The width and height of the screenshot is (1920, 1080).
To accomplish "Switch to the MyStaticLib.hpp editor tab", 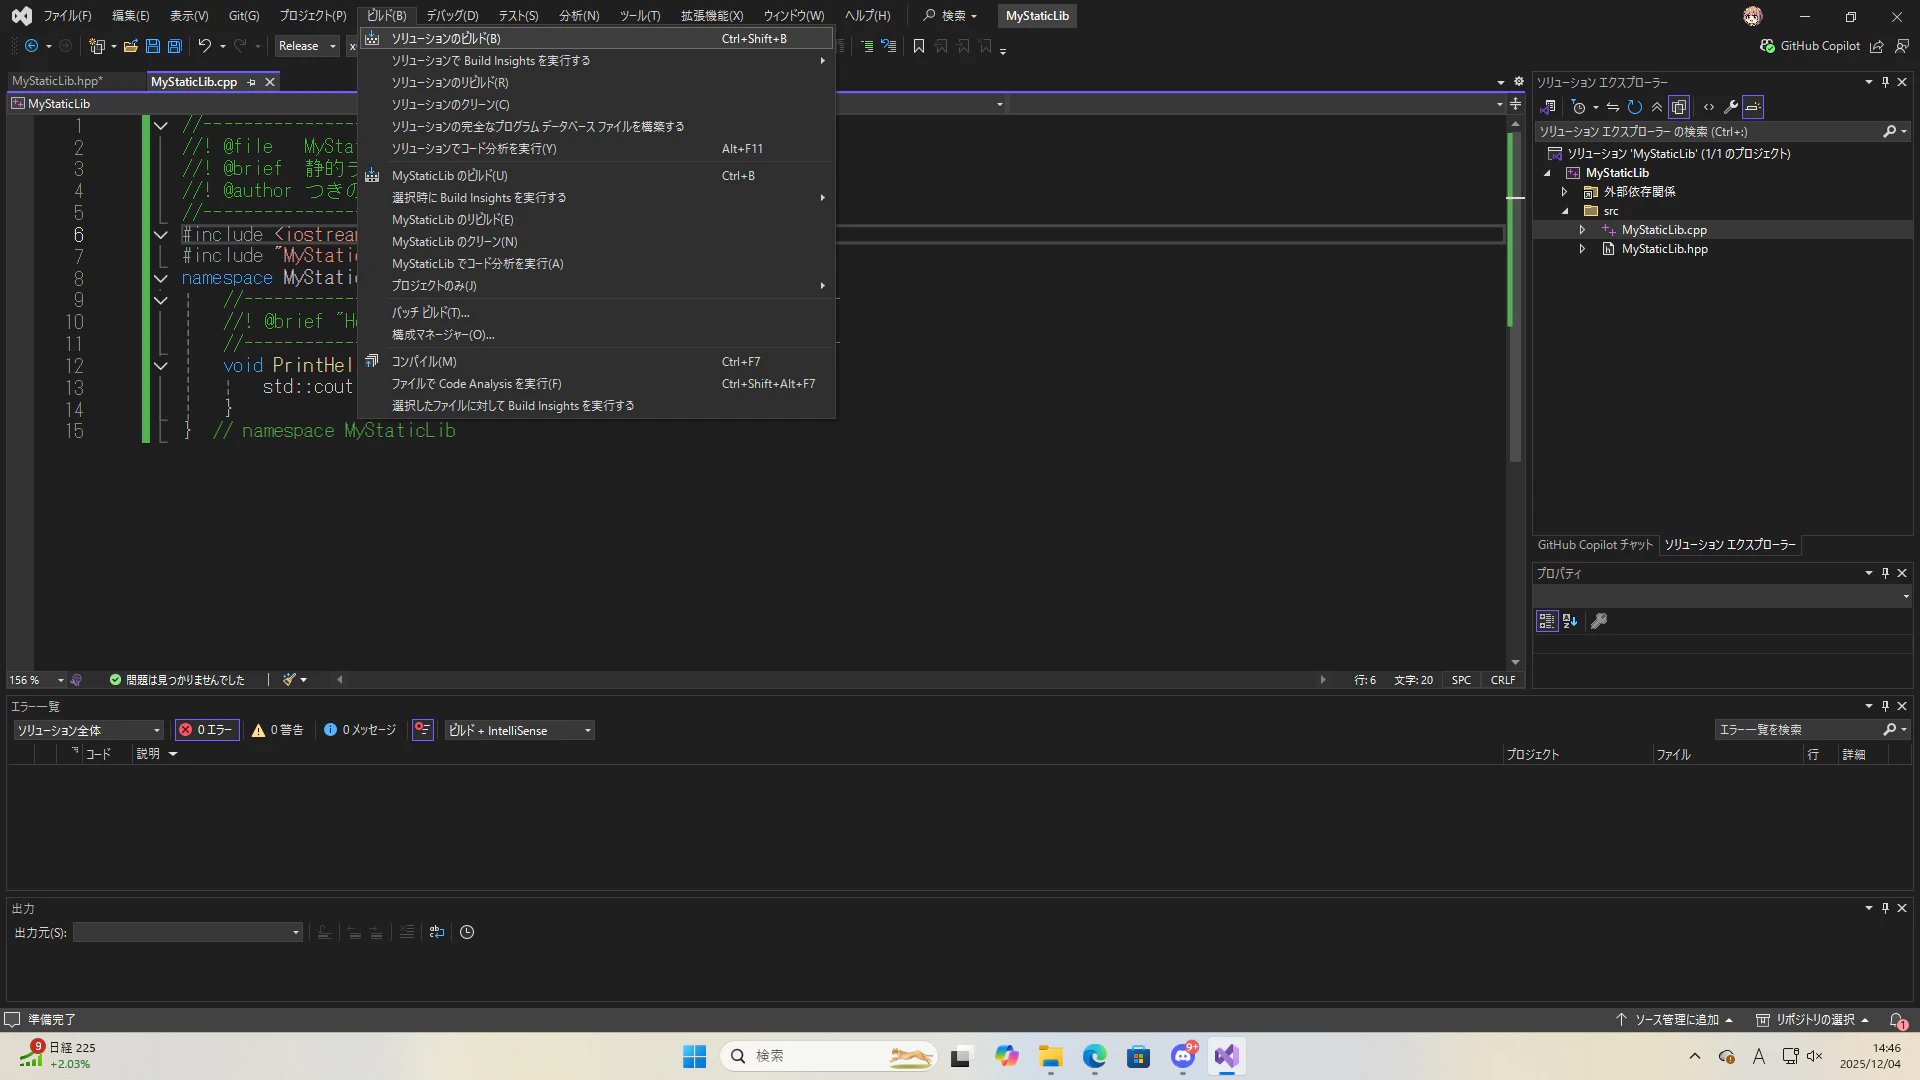I will click(57, 81).
